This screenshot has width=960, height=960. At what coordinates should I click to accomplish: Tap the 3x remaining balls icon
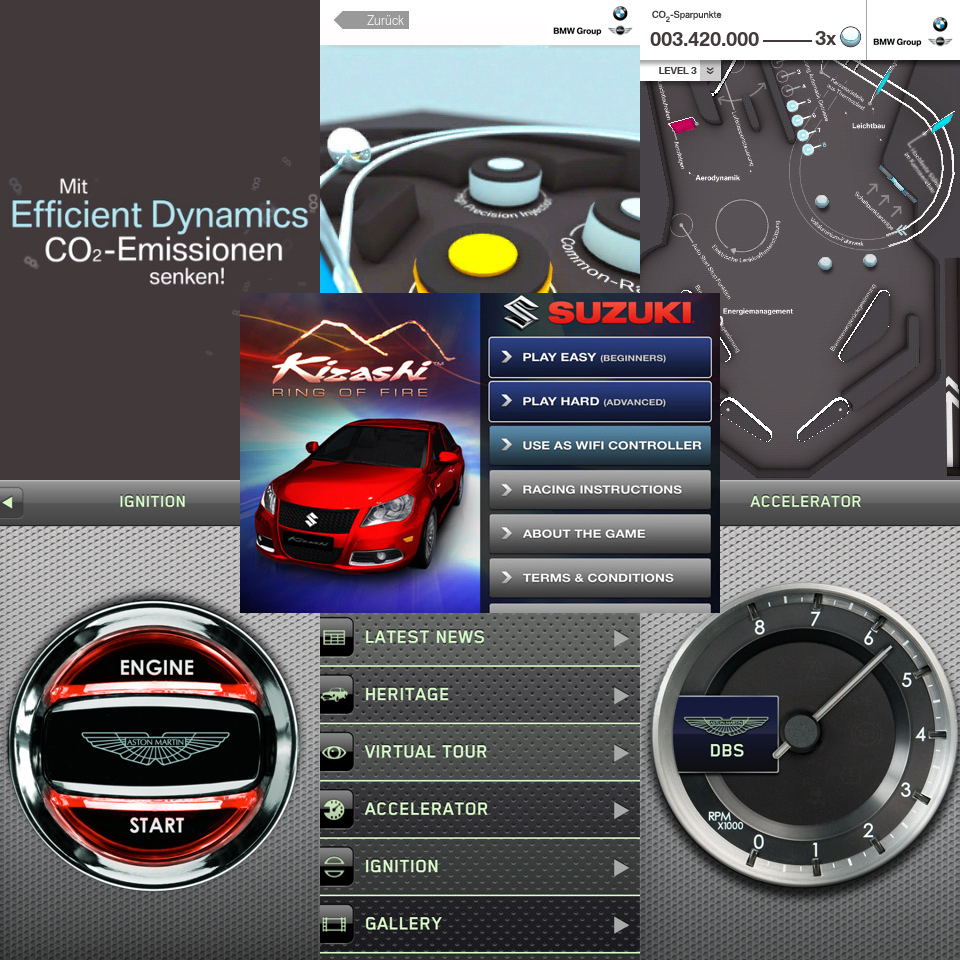point(850,37)
